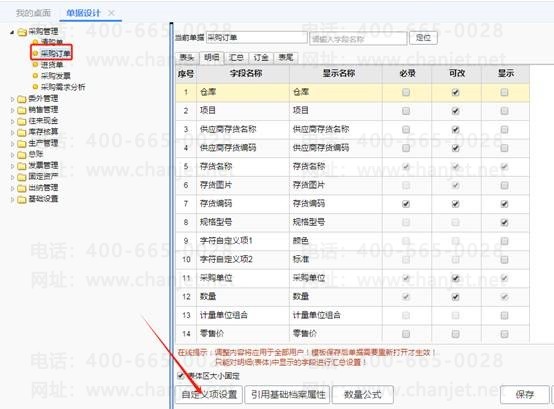554x409 pixels.
Task: Click the 发票管理 folder icon
Action: (22, 166)
